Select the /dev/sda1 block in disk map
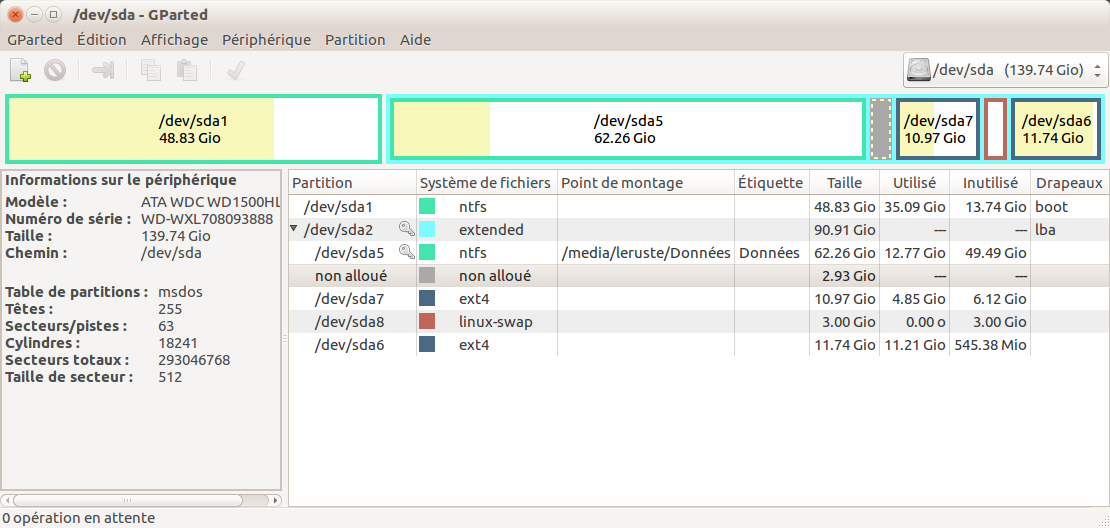 193,129
